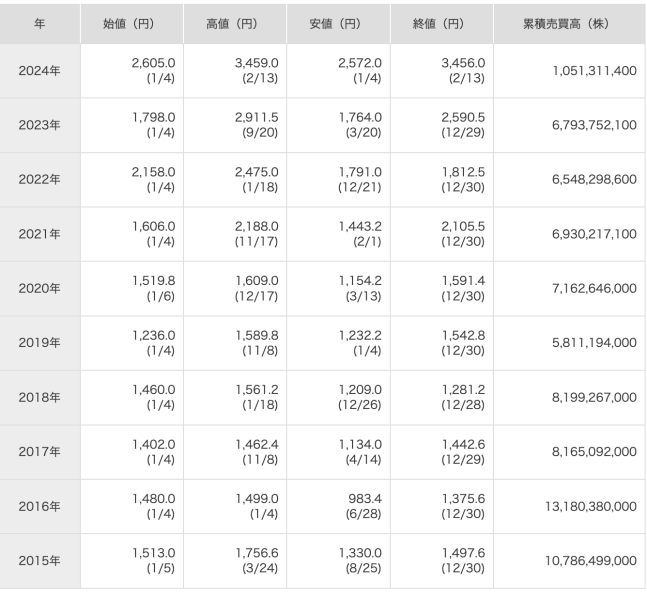Click the 累積売買高（株） column header
The height and width of the screenshot is (600, 647).
tap(567, 22)
